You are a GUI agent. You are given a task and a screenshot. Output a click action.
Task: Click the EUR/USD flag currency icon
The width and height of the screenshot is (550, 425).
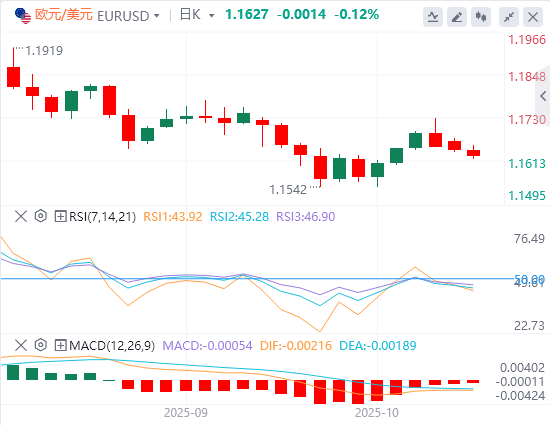pos(23,16)
